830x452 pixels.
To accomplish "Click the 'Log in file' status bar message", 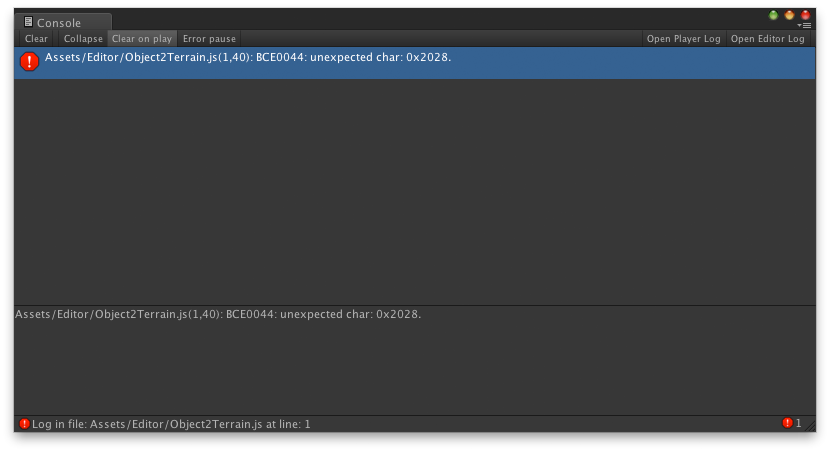I will [171, 424].
